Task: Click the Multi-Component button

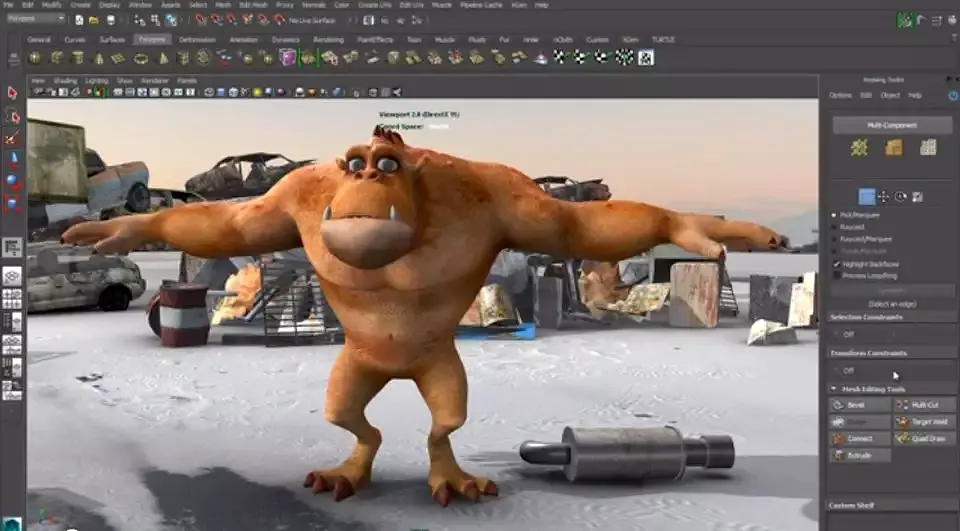Action: click(892, 125)
